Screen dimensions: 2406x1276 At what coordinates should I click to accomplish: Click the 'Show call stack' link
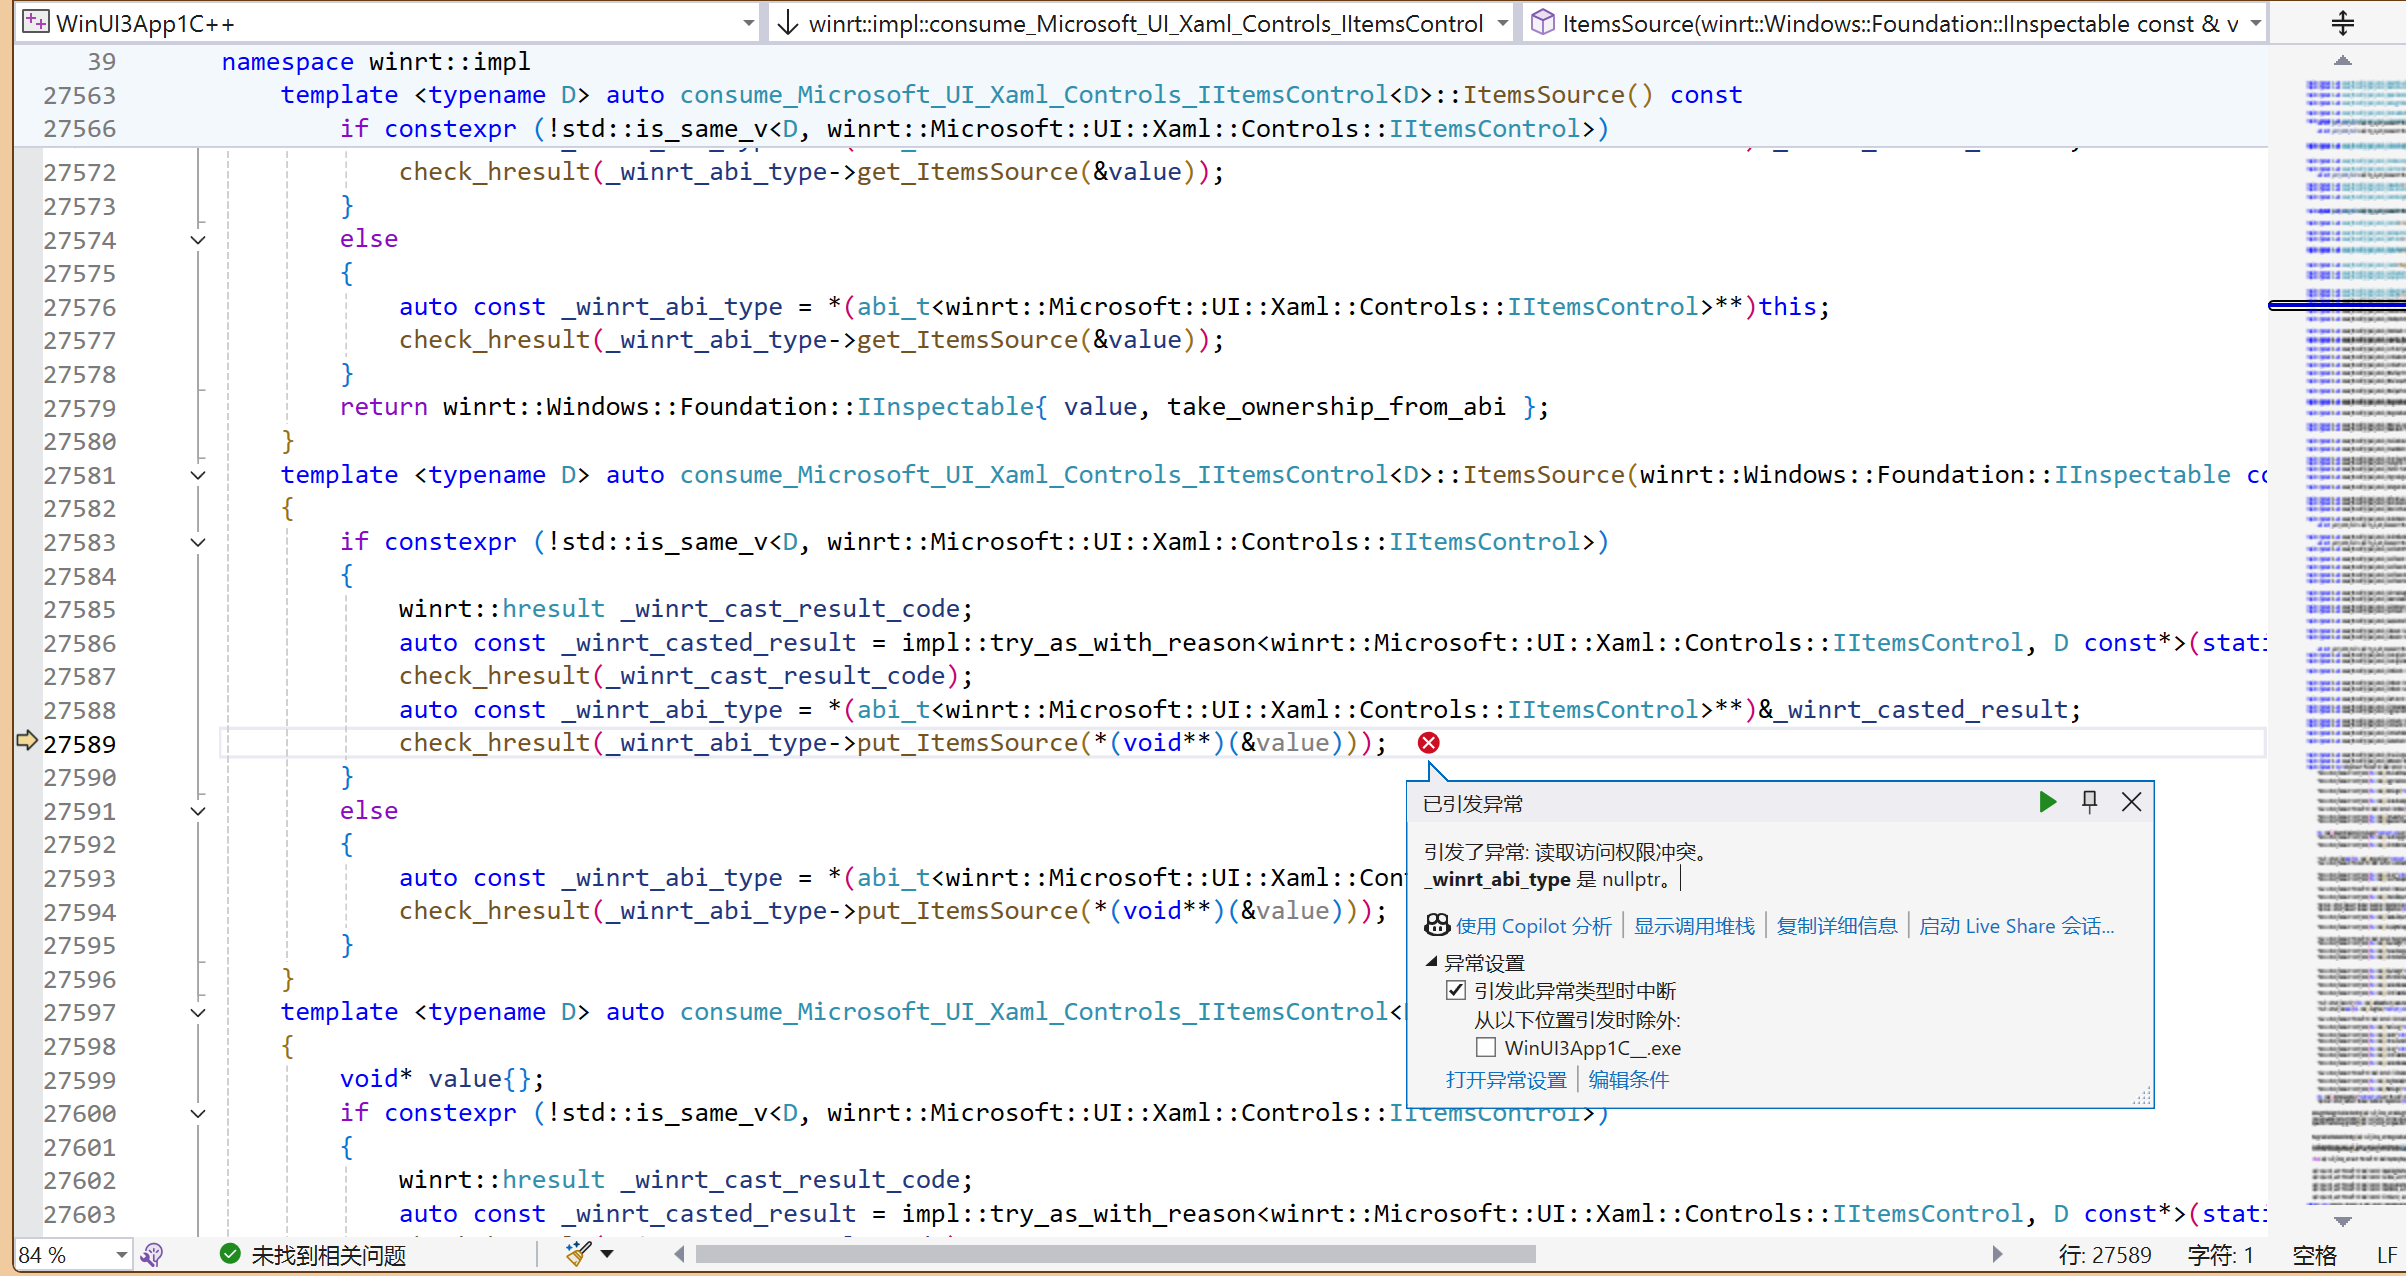[x=1694, y=926]
